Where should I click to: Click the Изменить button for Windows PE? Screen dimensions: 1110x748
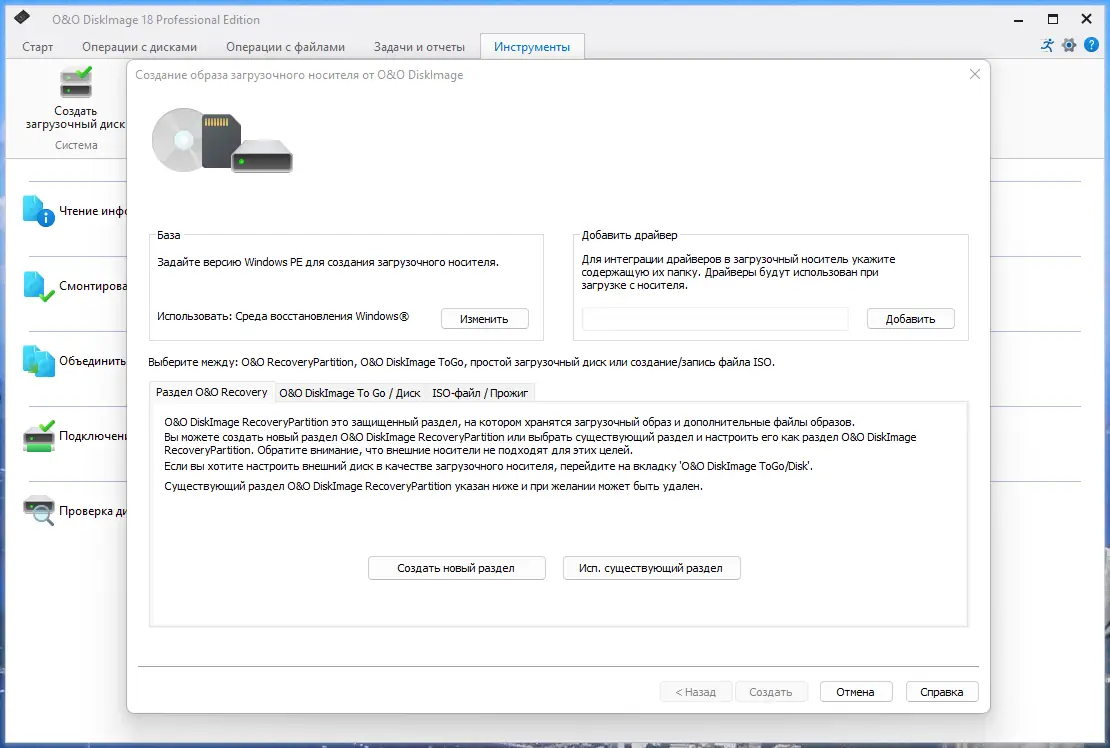484,318
